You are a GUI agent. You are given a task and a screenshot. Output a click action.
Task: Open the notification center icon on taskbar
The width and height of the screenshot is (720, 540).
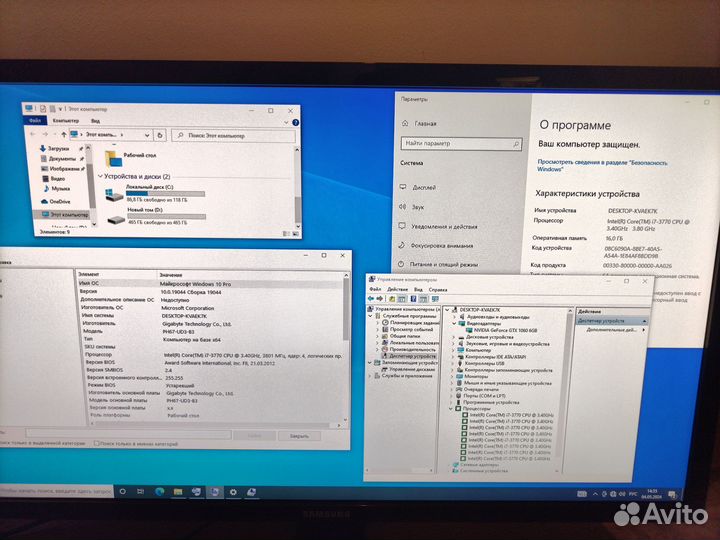[672, 495]
